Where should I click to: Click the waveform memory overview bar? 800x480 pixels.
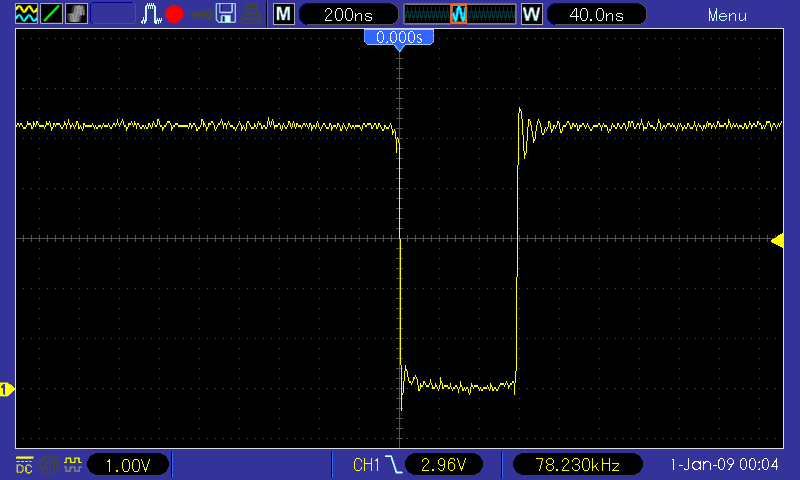click(459, 14)
